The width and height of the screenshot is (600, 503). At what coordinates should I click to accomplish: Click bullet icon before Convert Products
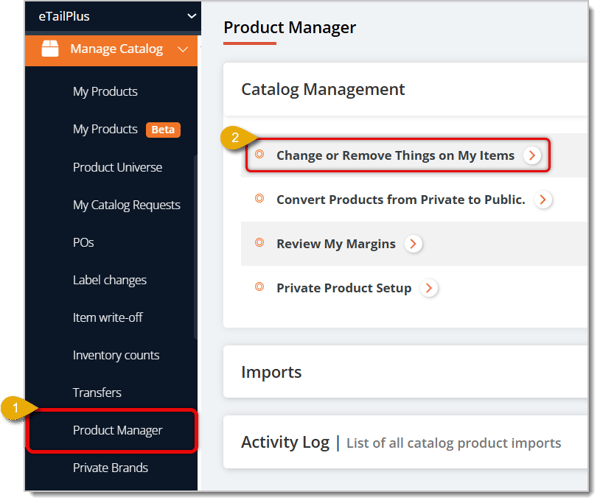260,199
